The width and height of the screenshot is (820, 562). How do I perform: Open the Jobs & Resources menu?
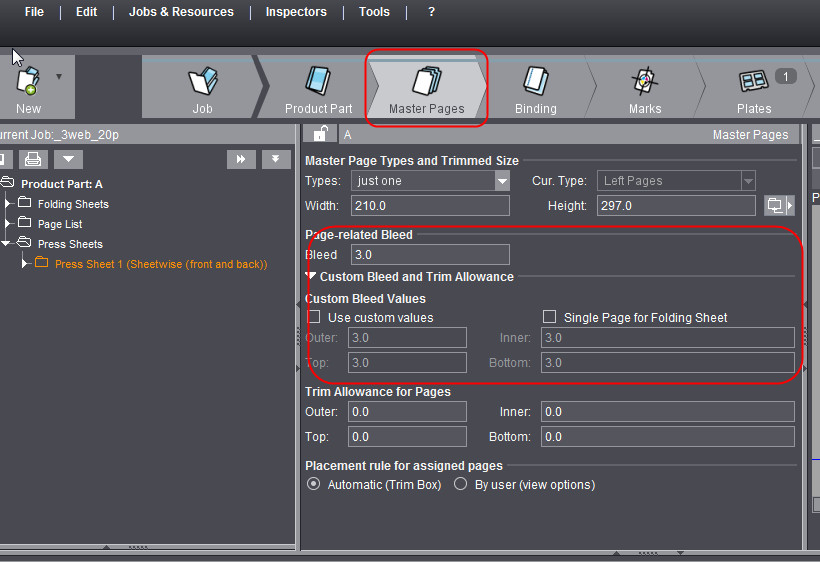tap(181, 12)
